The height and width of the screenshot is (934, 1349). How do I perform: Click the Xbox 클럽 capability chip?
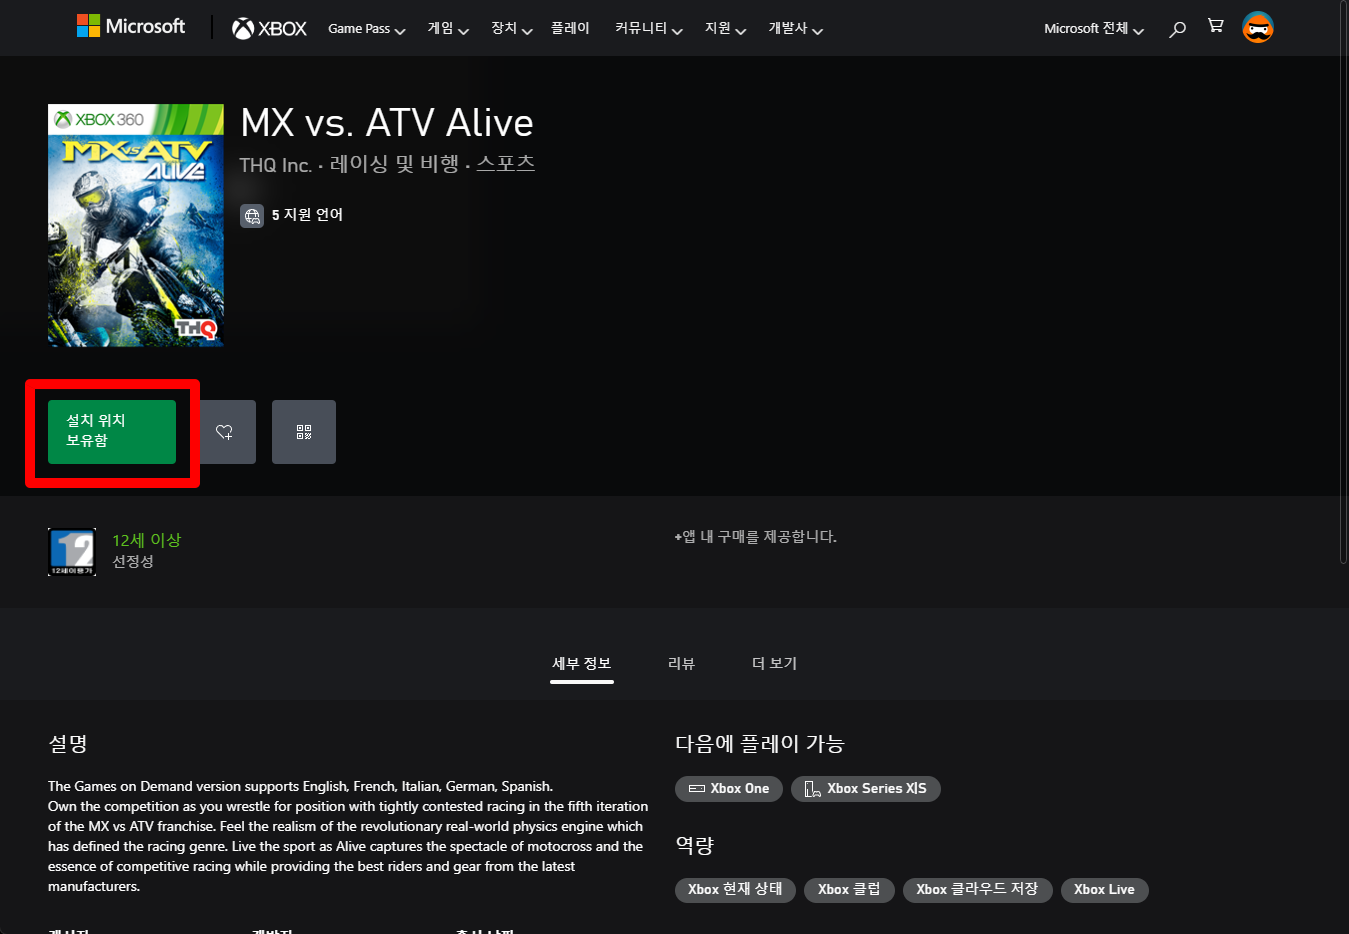coord(849,890)
